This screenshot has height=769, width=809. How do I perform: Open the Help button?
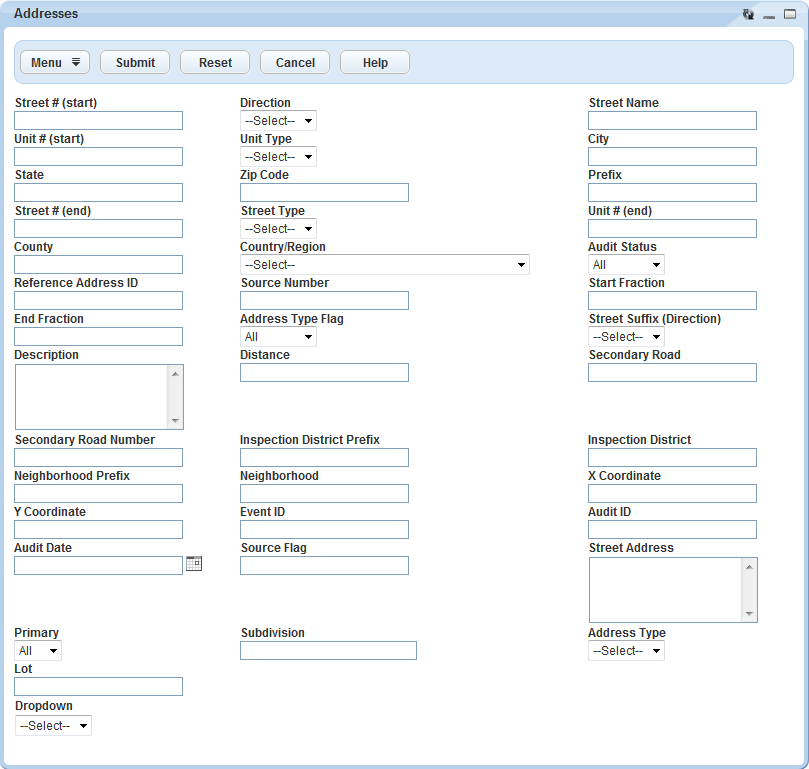(x=375, y=62)
